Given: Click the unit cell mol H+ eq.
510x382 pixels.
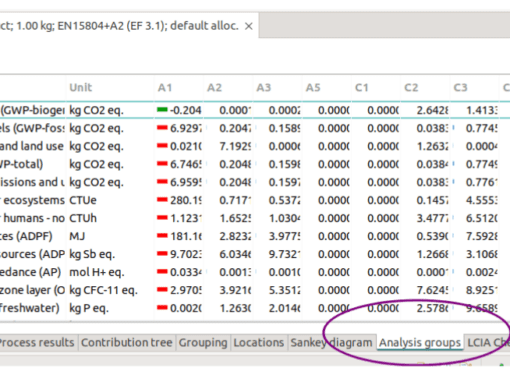Looking at the screenshot, I should 97,272.
